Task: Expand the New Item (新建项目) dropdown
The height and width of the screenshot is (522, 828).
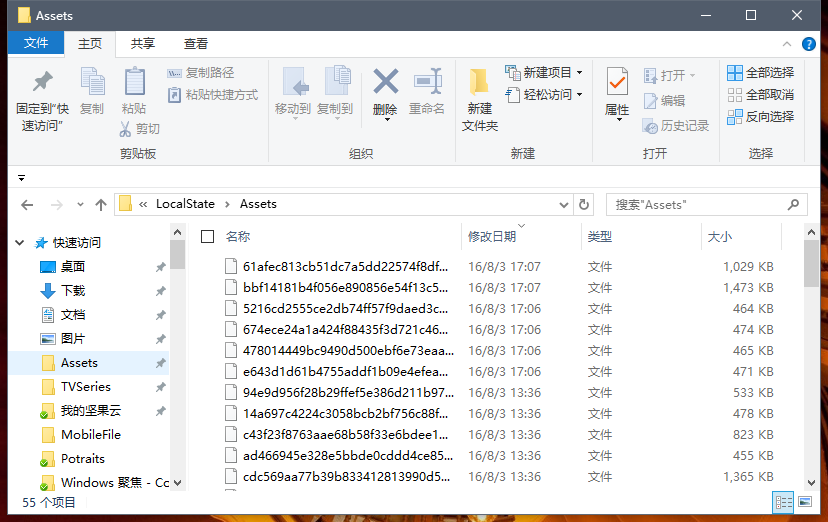Action: pyautogui.click(x=579, y=73)
